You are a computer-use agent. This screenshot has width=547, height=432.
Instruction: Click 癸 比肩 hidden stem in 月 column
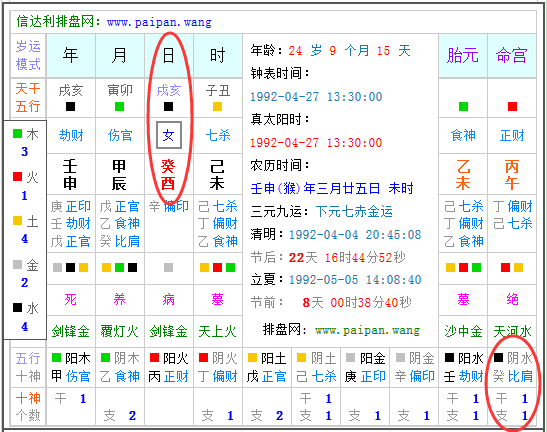(x=120, y=241)
